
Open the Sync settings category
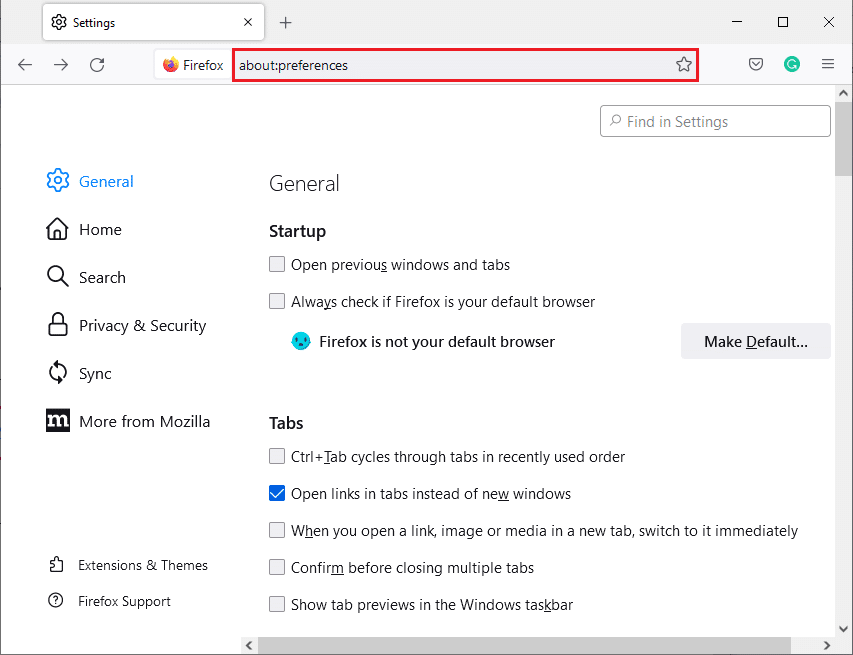coord(95,374)
